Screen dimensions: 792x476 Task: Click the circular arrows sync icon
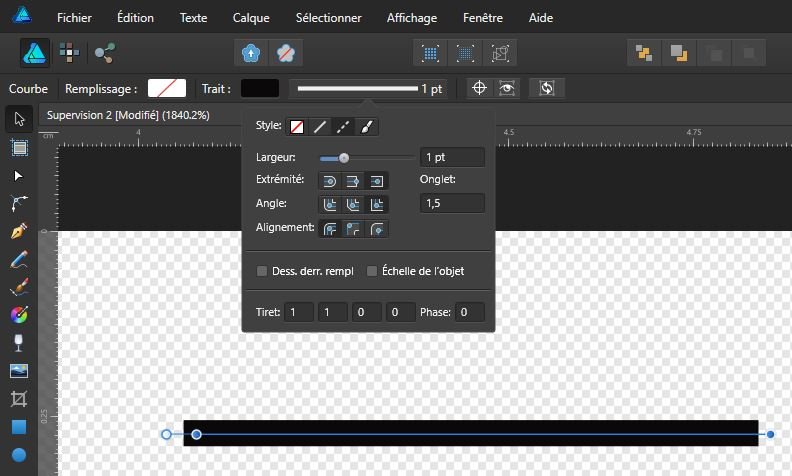click(x=547, y=88)
